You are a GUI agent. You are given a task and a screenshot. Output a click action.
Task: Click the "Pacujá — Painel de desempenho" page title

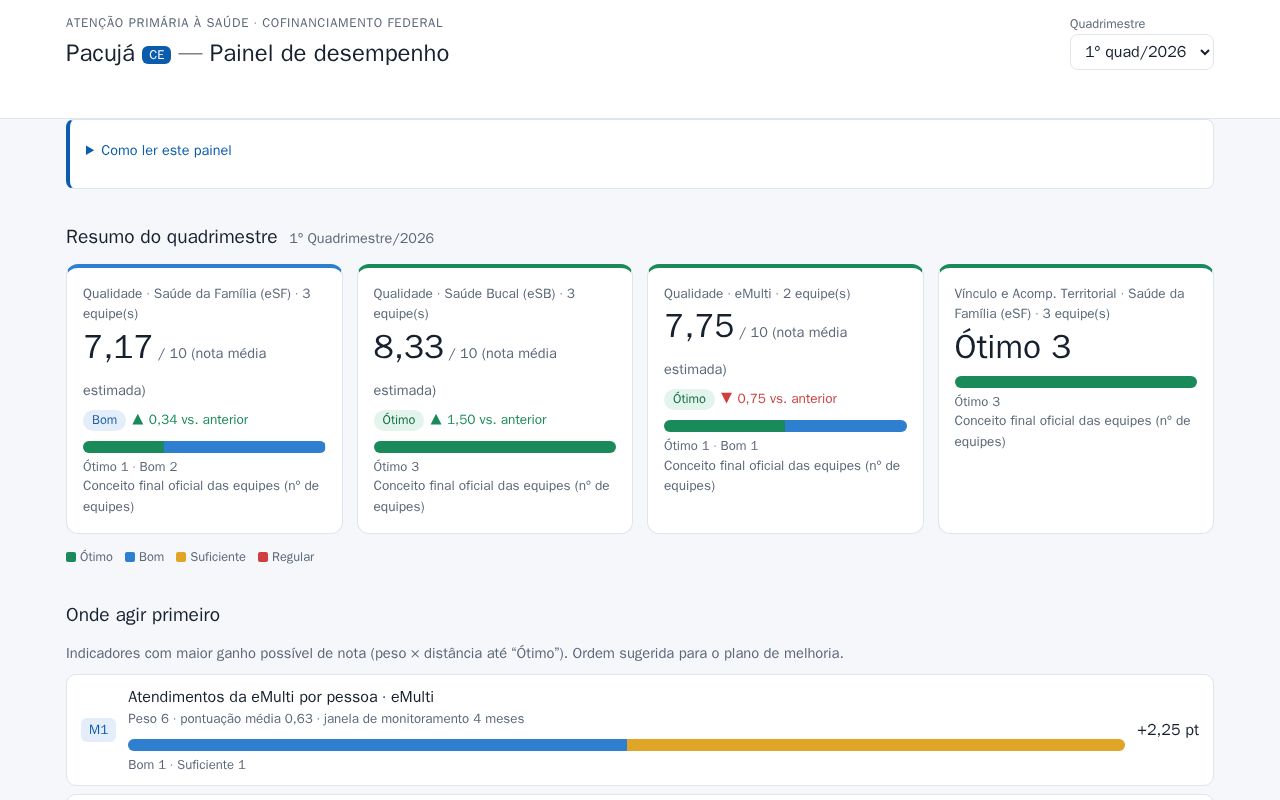[258, 54]
